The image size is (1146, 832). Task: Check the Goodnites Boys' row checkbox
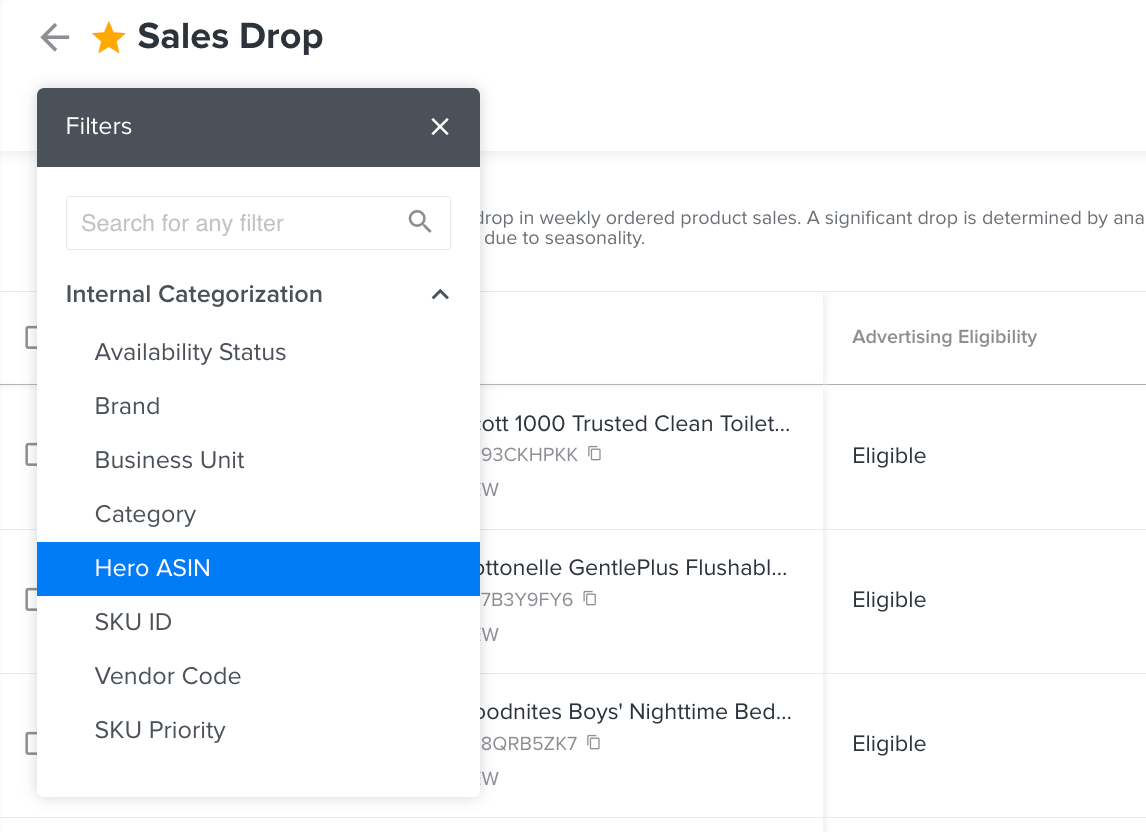click(x=31, y=743)
